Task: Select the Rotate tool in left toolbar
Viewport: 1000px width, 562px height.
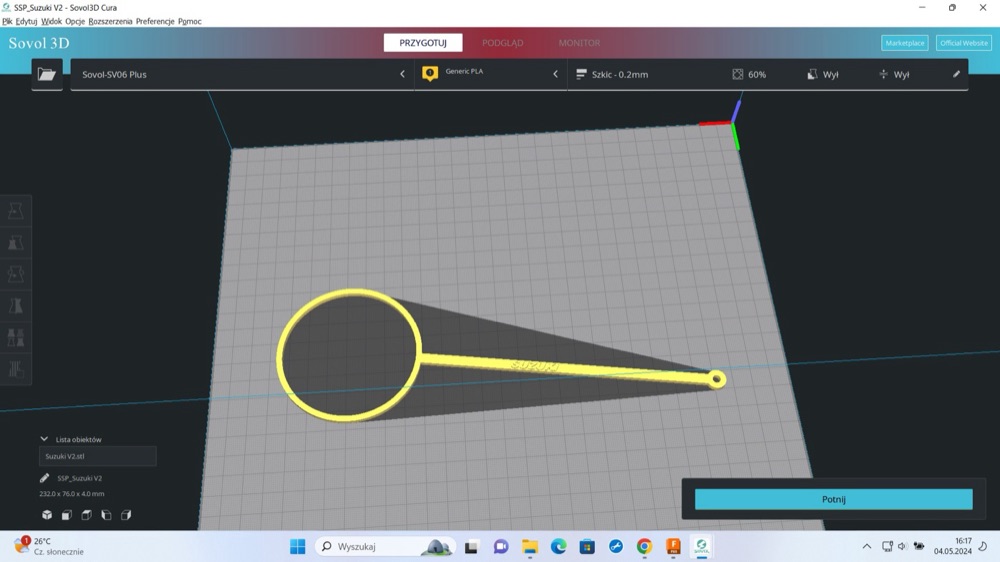Action: tap(16, 274)
